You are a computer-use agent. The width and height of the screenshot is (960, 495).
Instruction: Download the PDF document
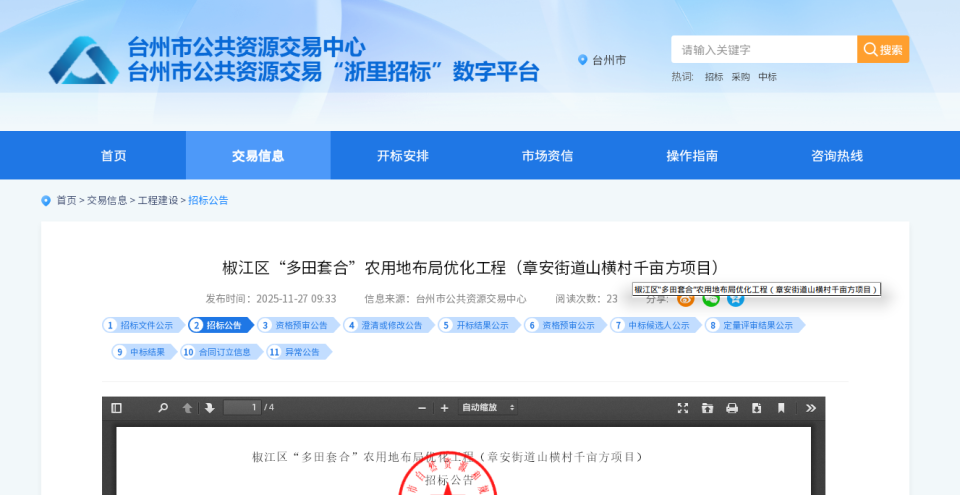coord(757,408)
